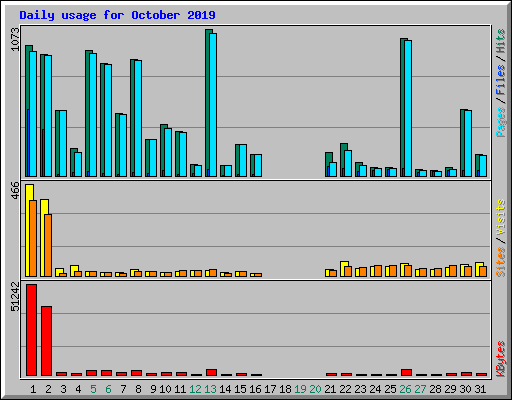
Task: Click day 1 on the x-axis
Action: 33,389
